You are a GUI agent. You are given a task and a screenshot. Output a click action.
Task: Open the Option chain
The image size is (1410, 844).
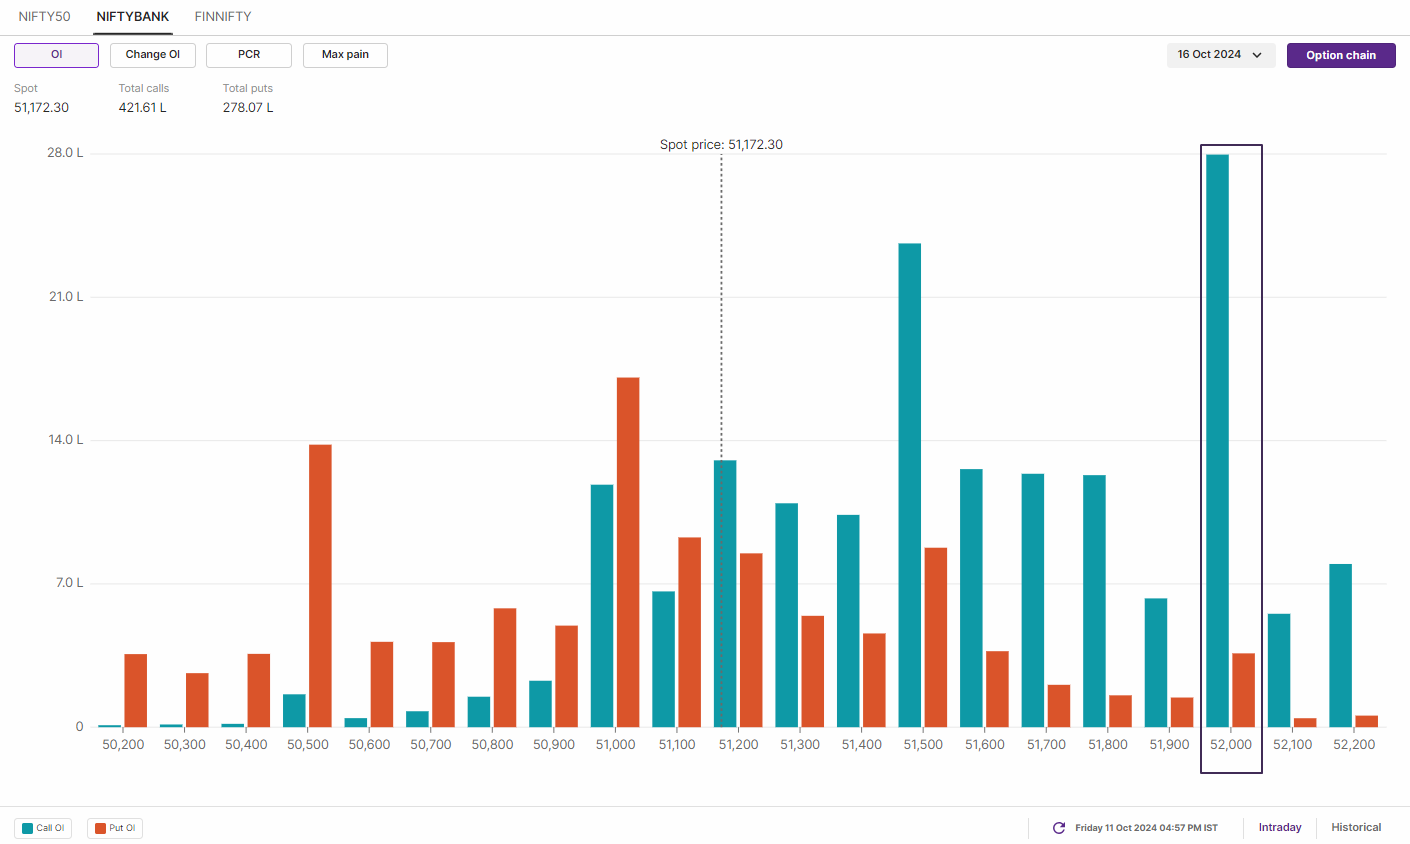(1341, 55)
